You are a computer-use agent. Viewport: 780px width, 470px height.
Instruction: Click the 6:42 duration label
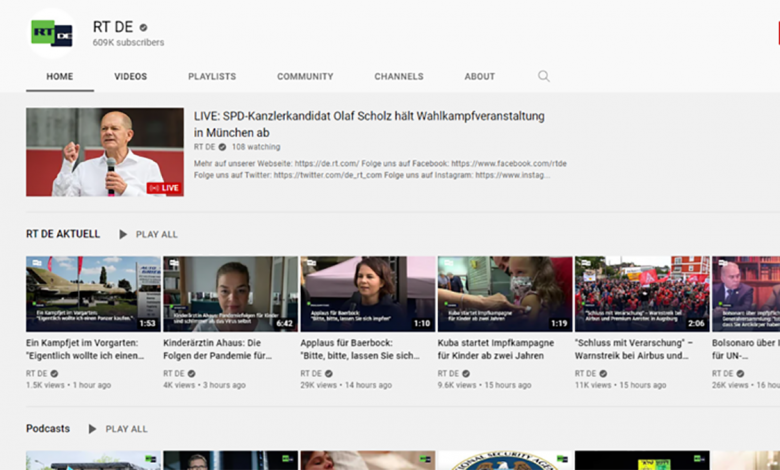[285, 323]
